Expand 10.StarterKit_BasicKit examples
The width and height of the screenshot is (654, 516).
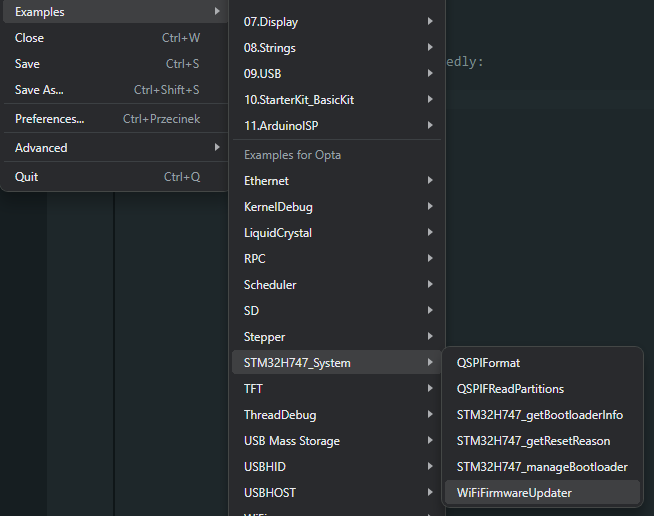coord(337,100)
